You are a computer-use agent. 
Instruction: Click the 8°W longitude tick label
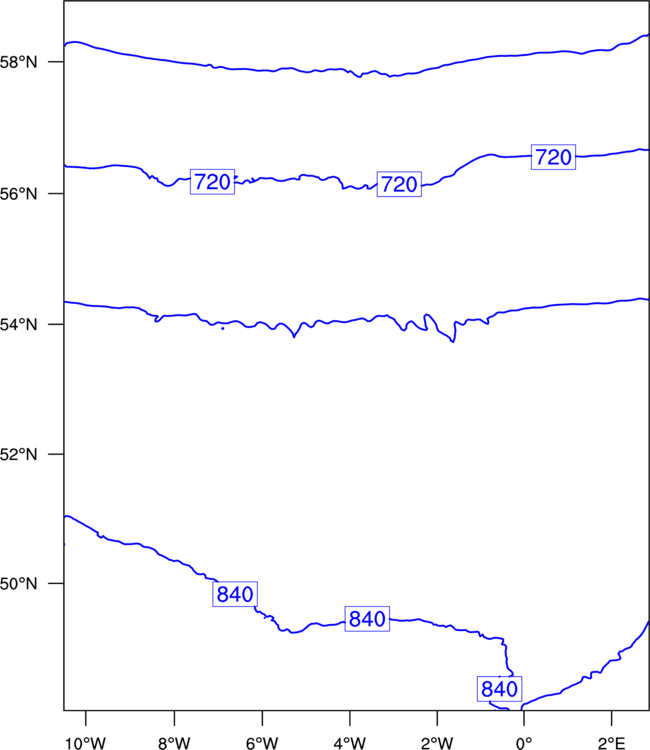click(x=174, y=743)
